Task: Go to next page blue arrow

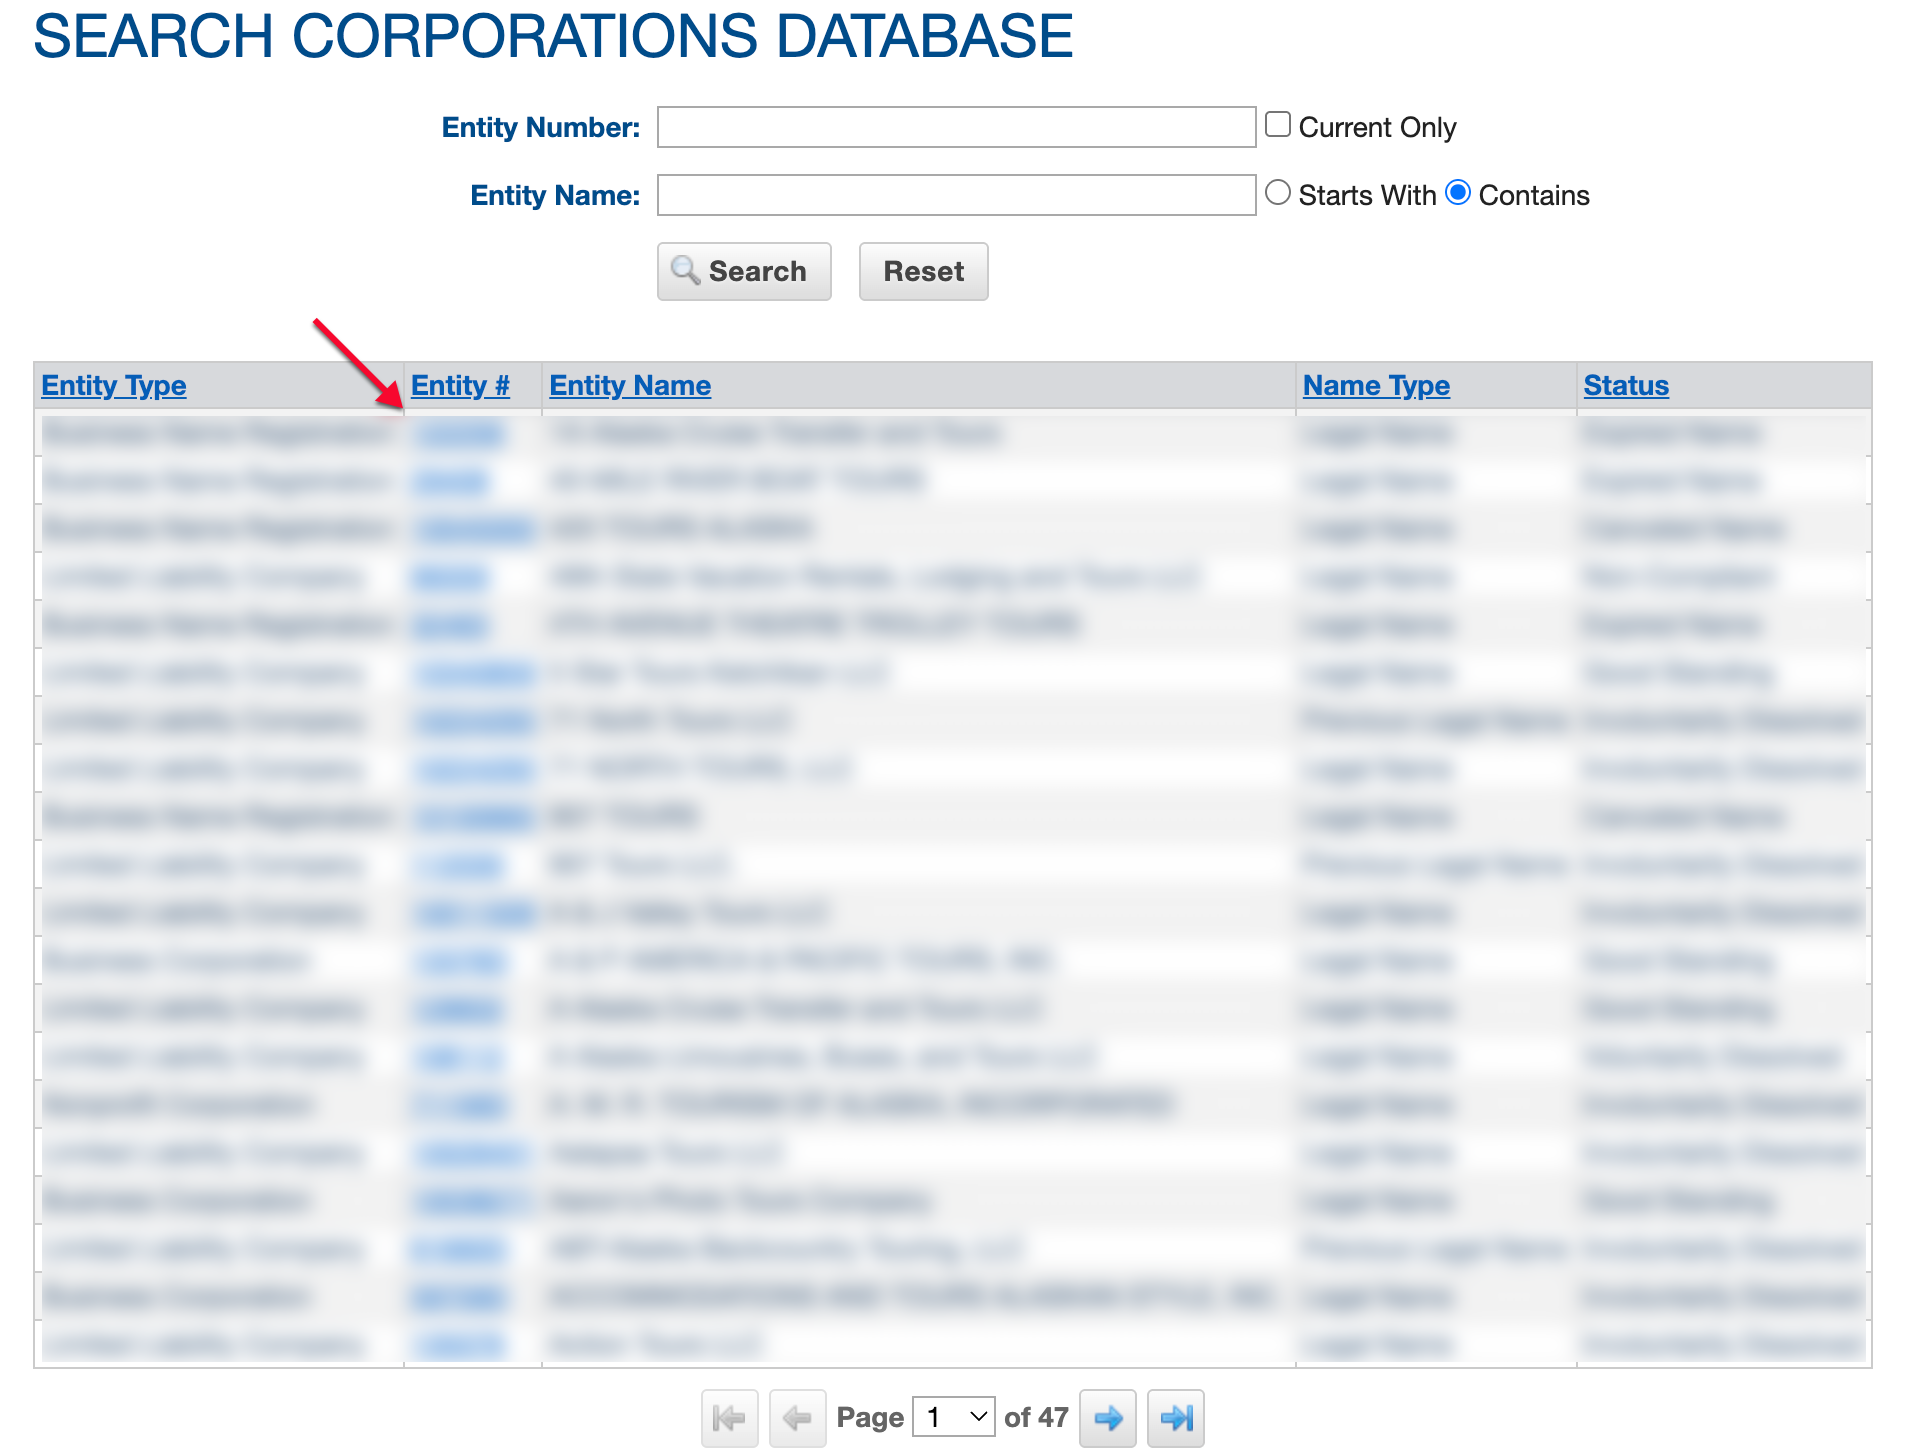Action: coord(1108,1418)
